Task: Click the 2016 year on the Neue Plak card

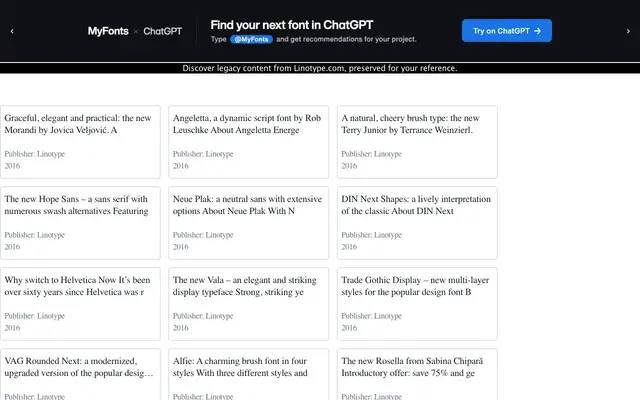Action: 180,247
